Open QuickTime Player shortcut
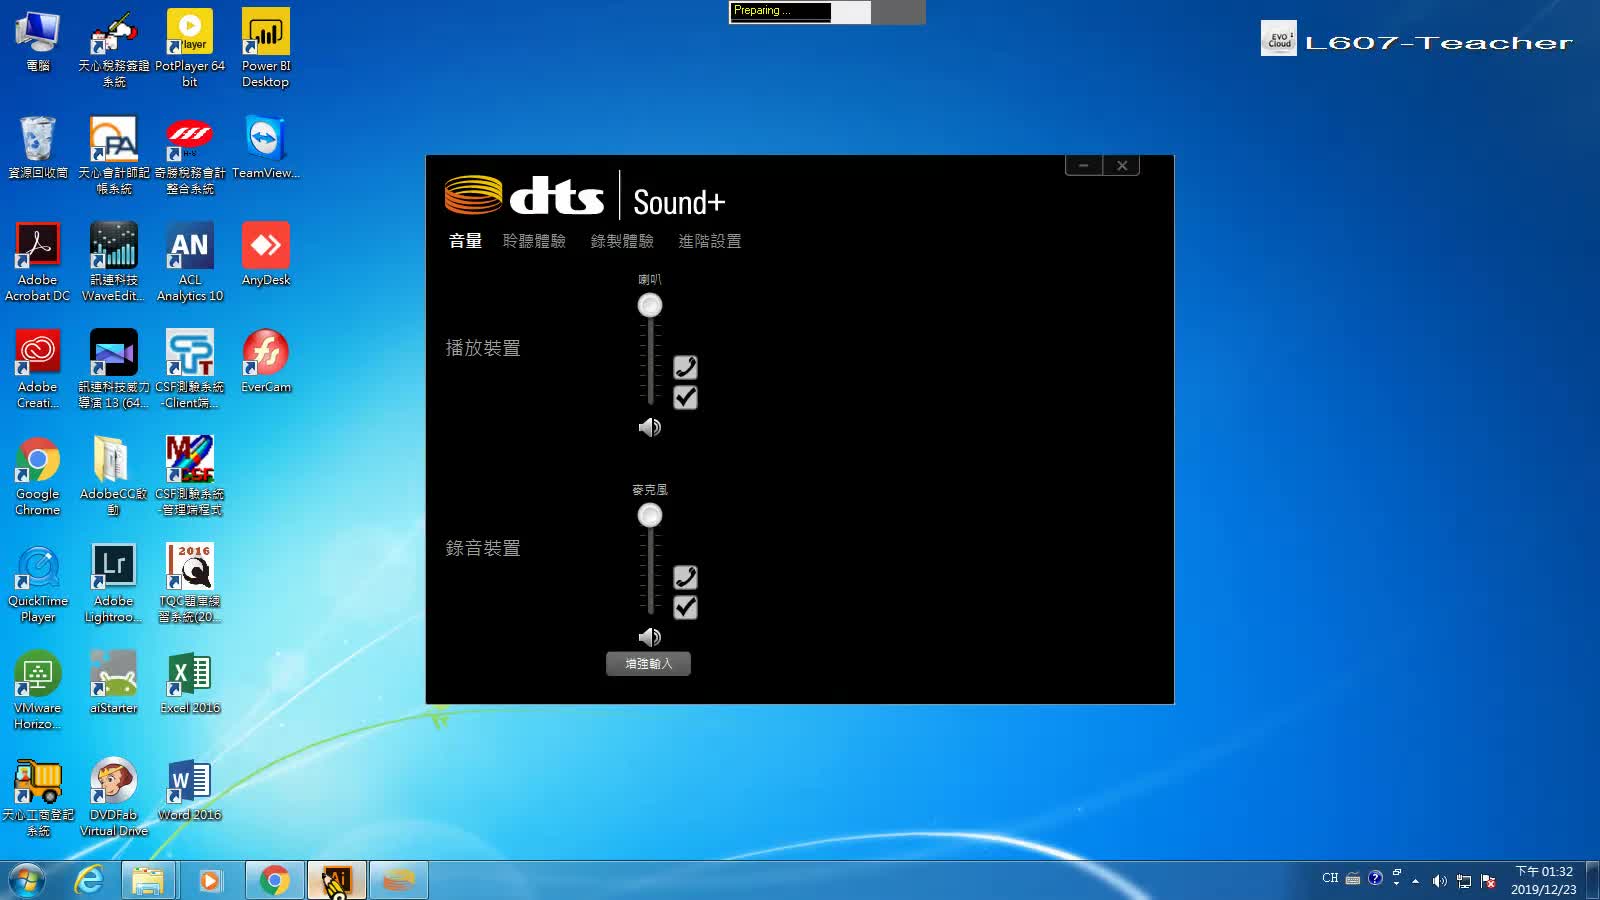Viewport: 1600px width, 900px height. tap(38, 583)
